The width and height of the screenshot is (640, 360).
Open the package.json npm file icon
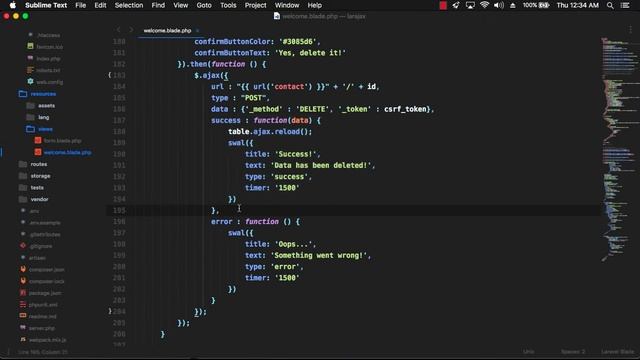(x=23, y=293)
